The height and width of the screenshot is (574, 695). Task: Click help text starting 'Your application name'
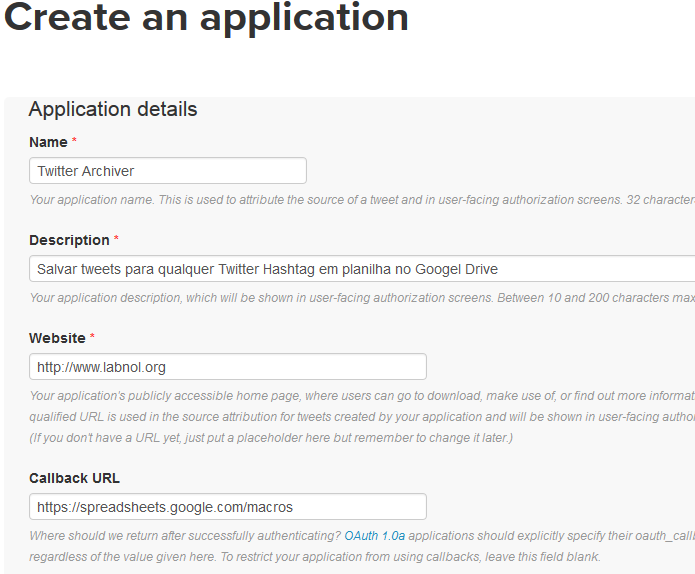[x=362, y=200]
